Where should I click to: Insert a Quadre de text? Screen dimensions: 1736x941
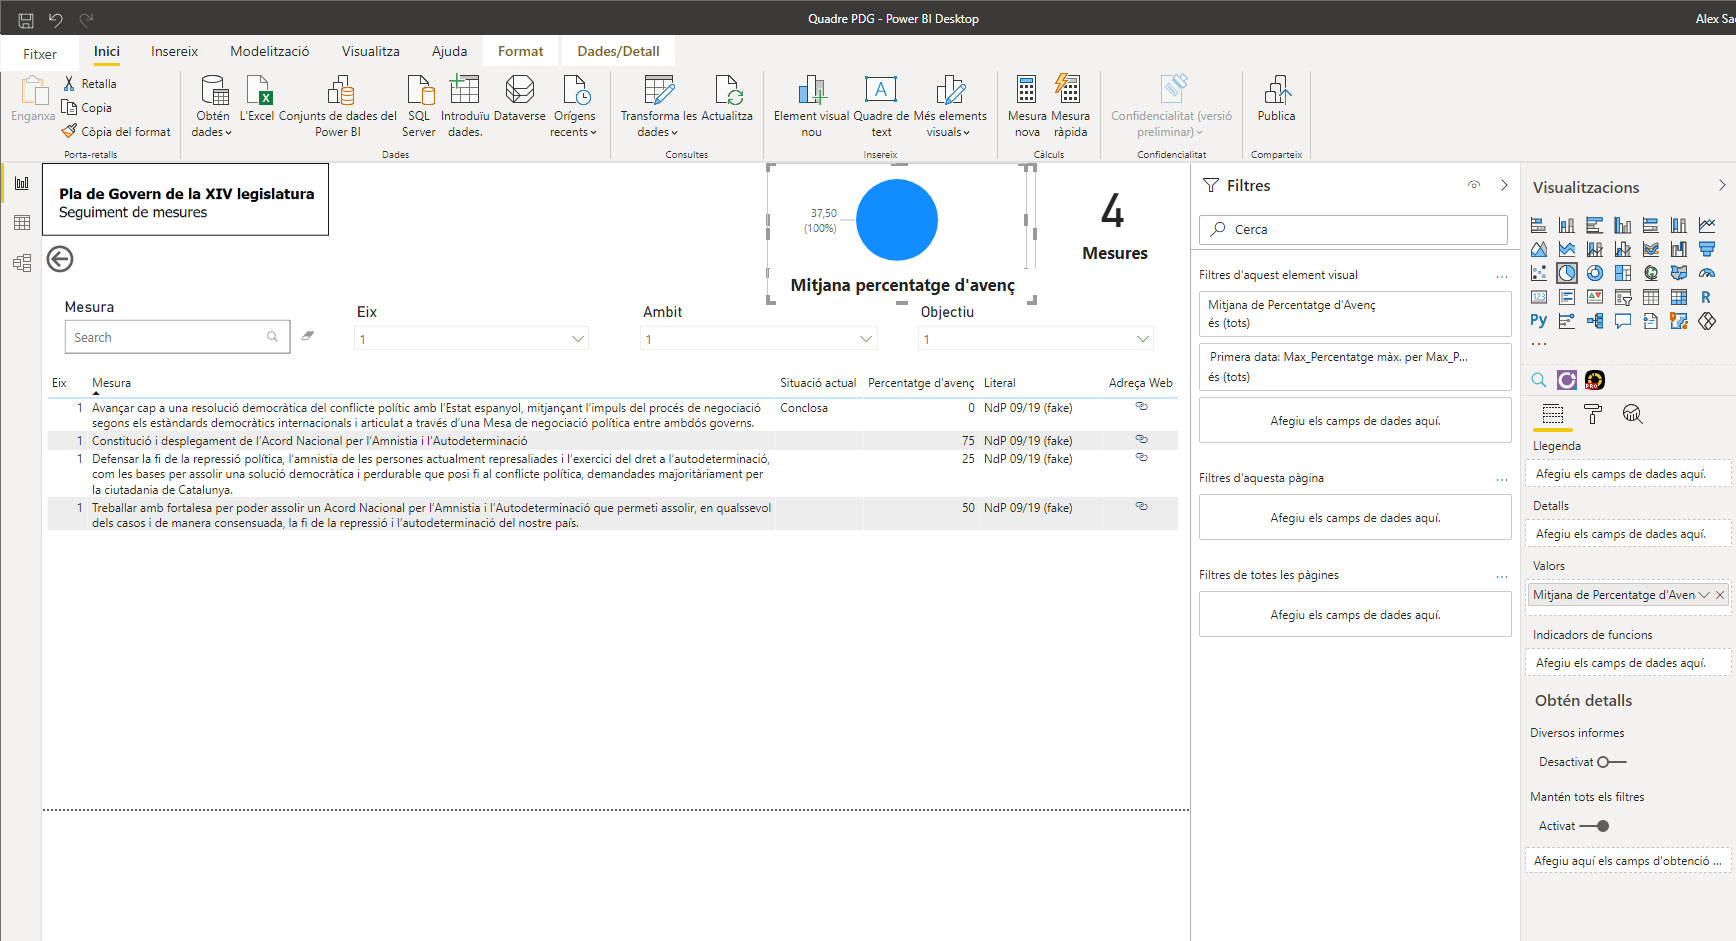click(x=881, y=106)
